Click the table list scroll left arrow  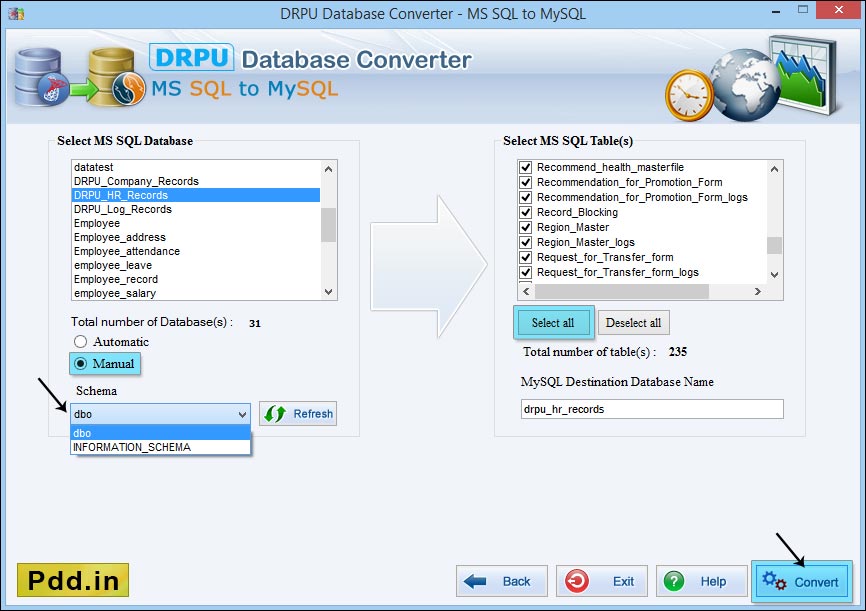click(x=526, y=291)
